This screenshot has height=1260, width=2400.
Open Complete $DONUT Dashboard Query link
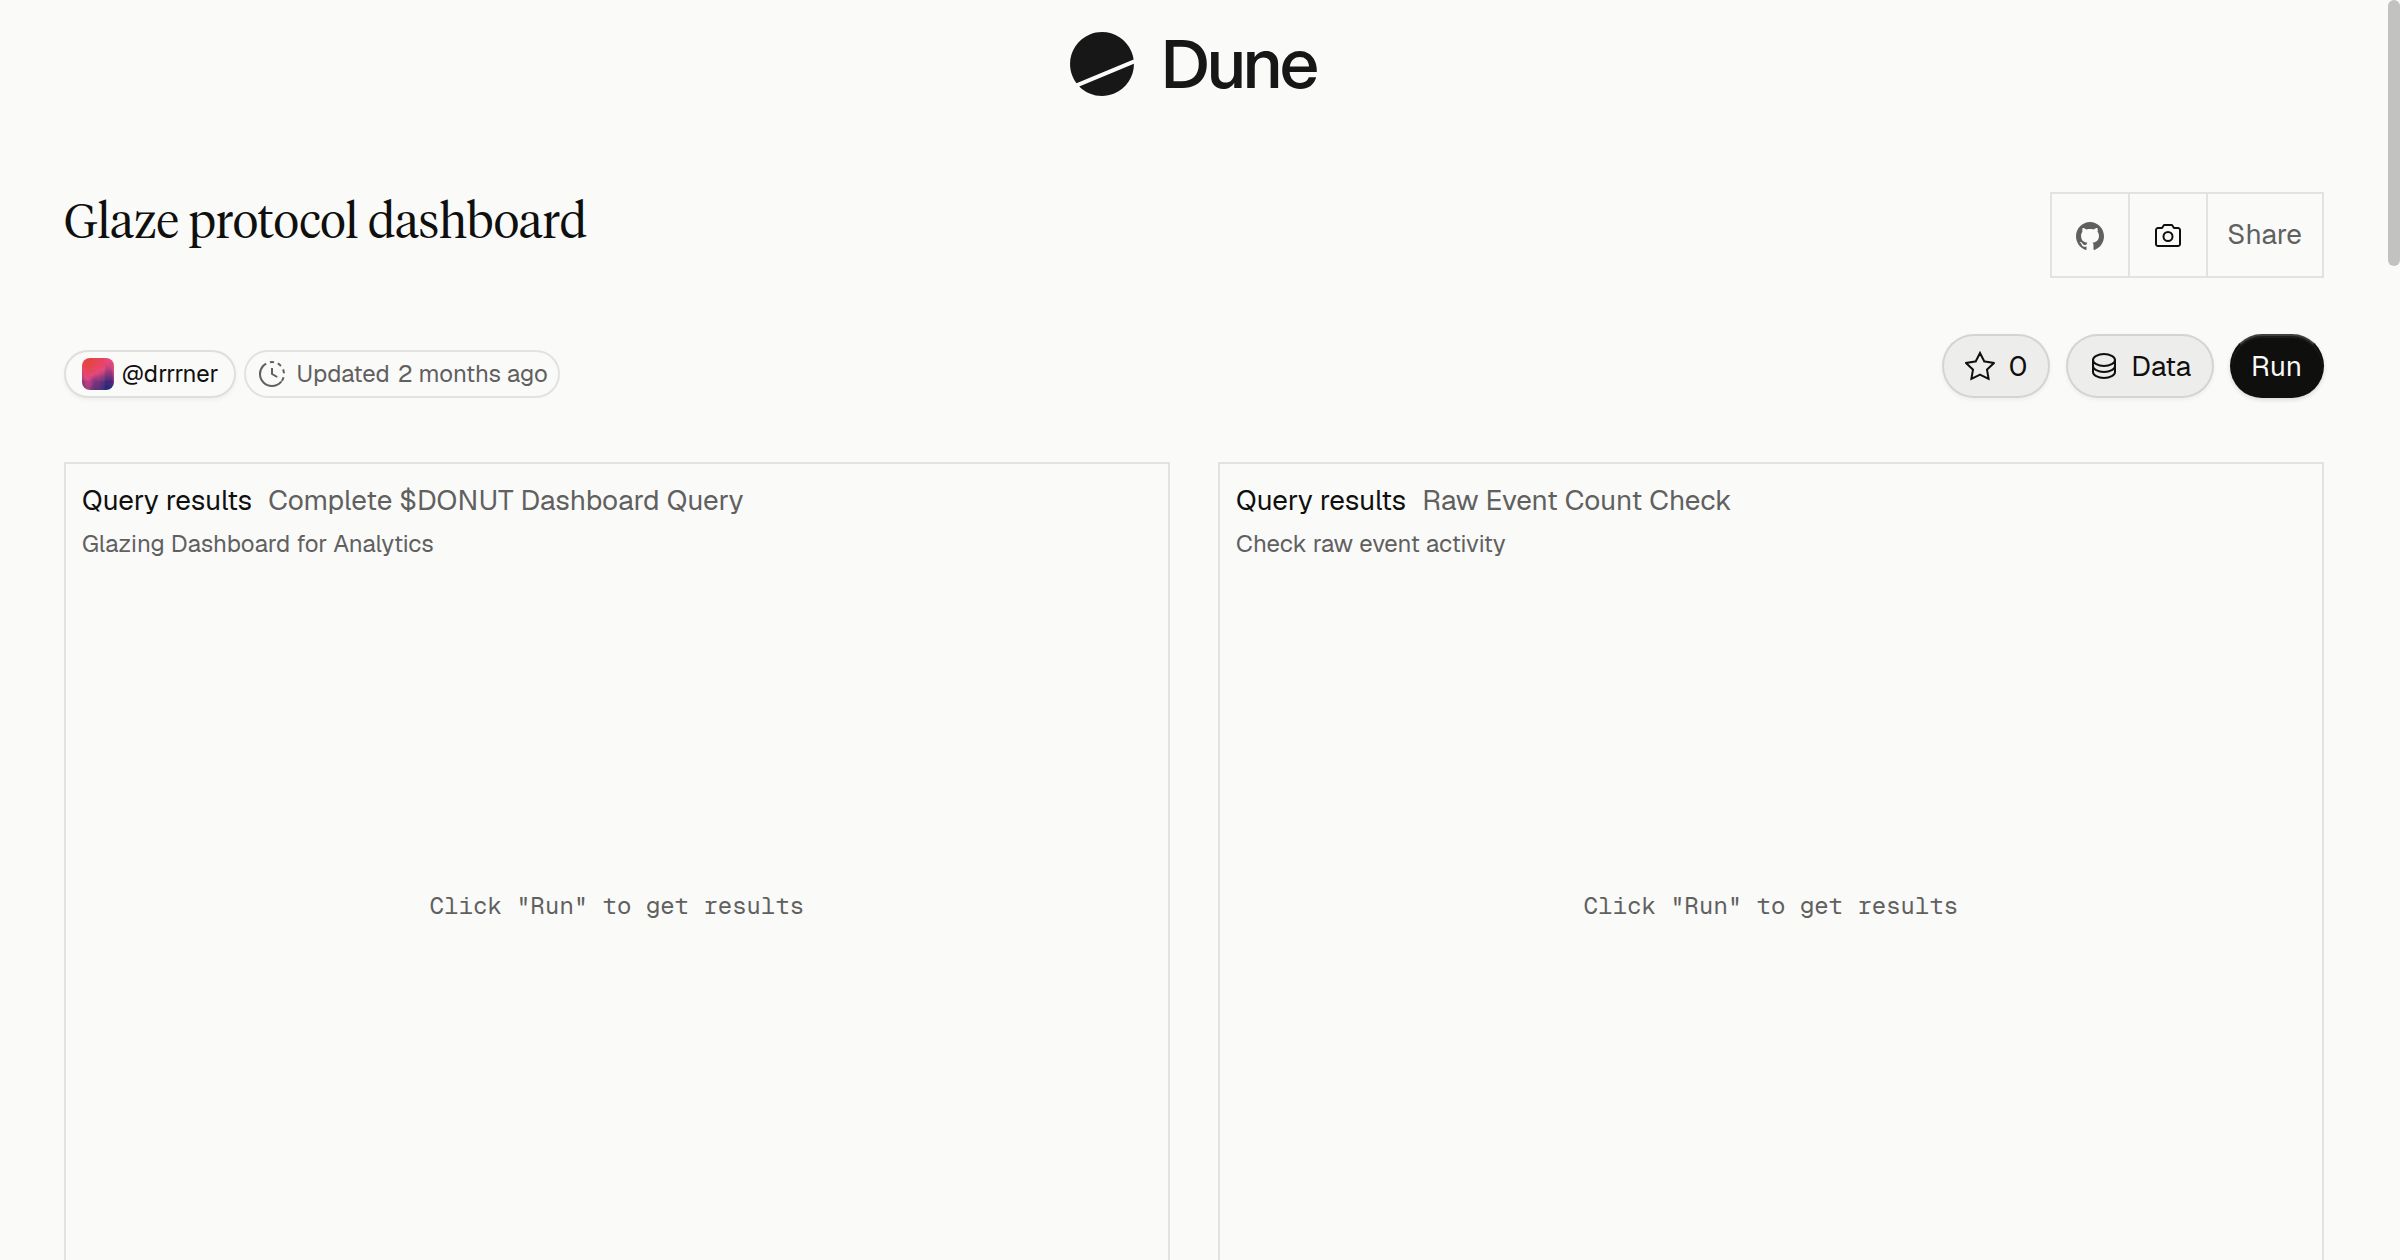(505, 501)
